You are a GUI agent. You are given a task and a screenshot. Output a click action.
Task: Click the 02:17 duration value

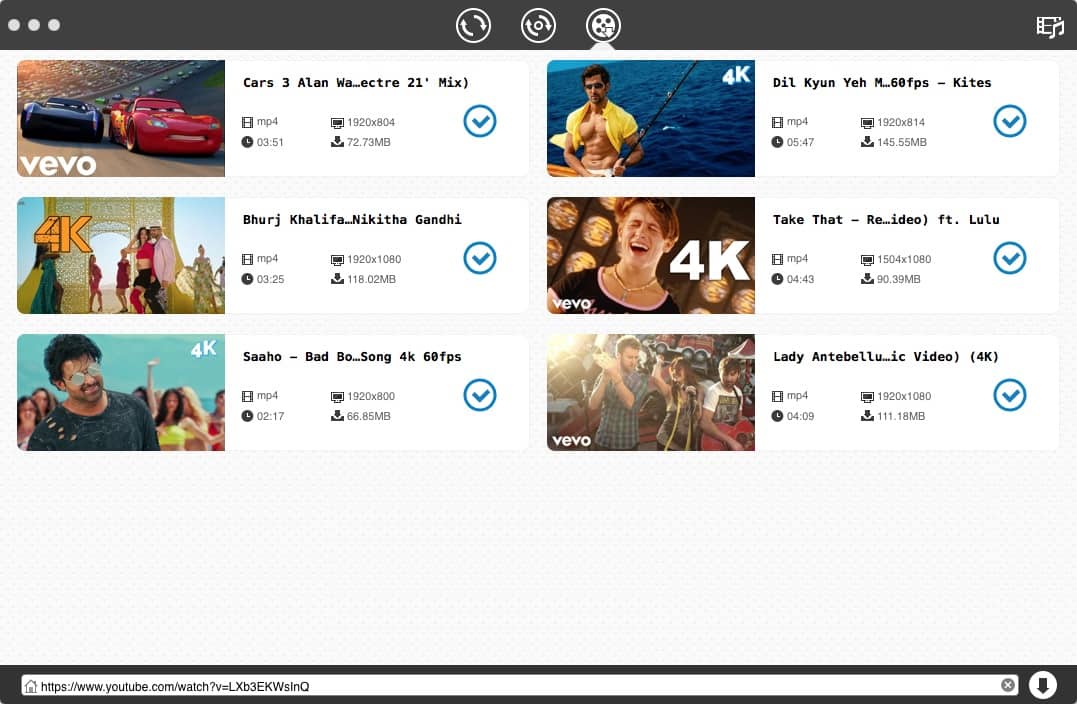(x=270, y=416)
